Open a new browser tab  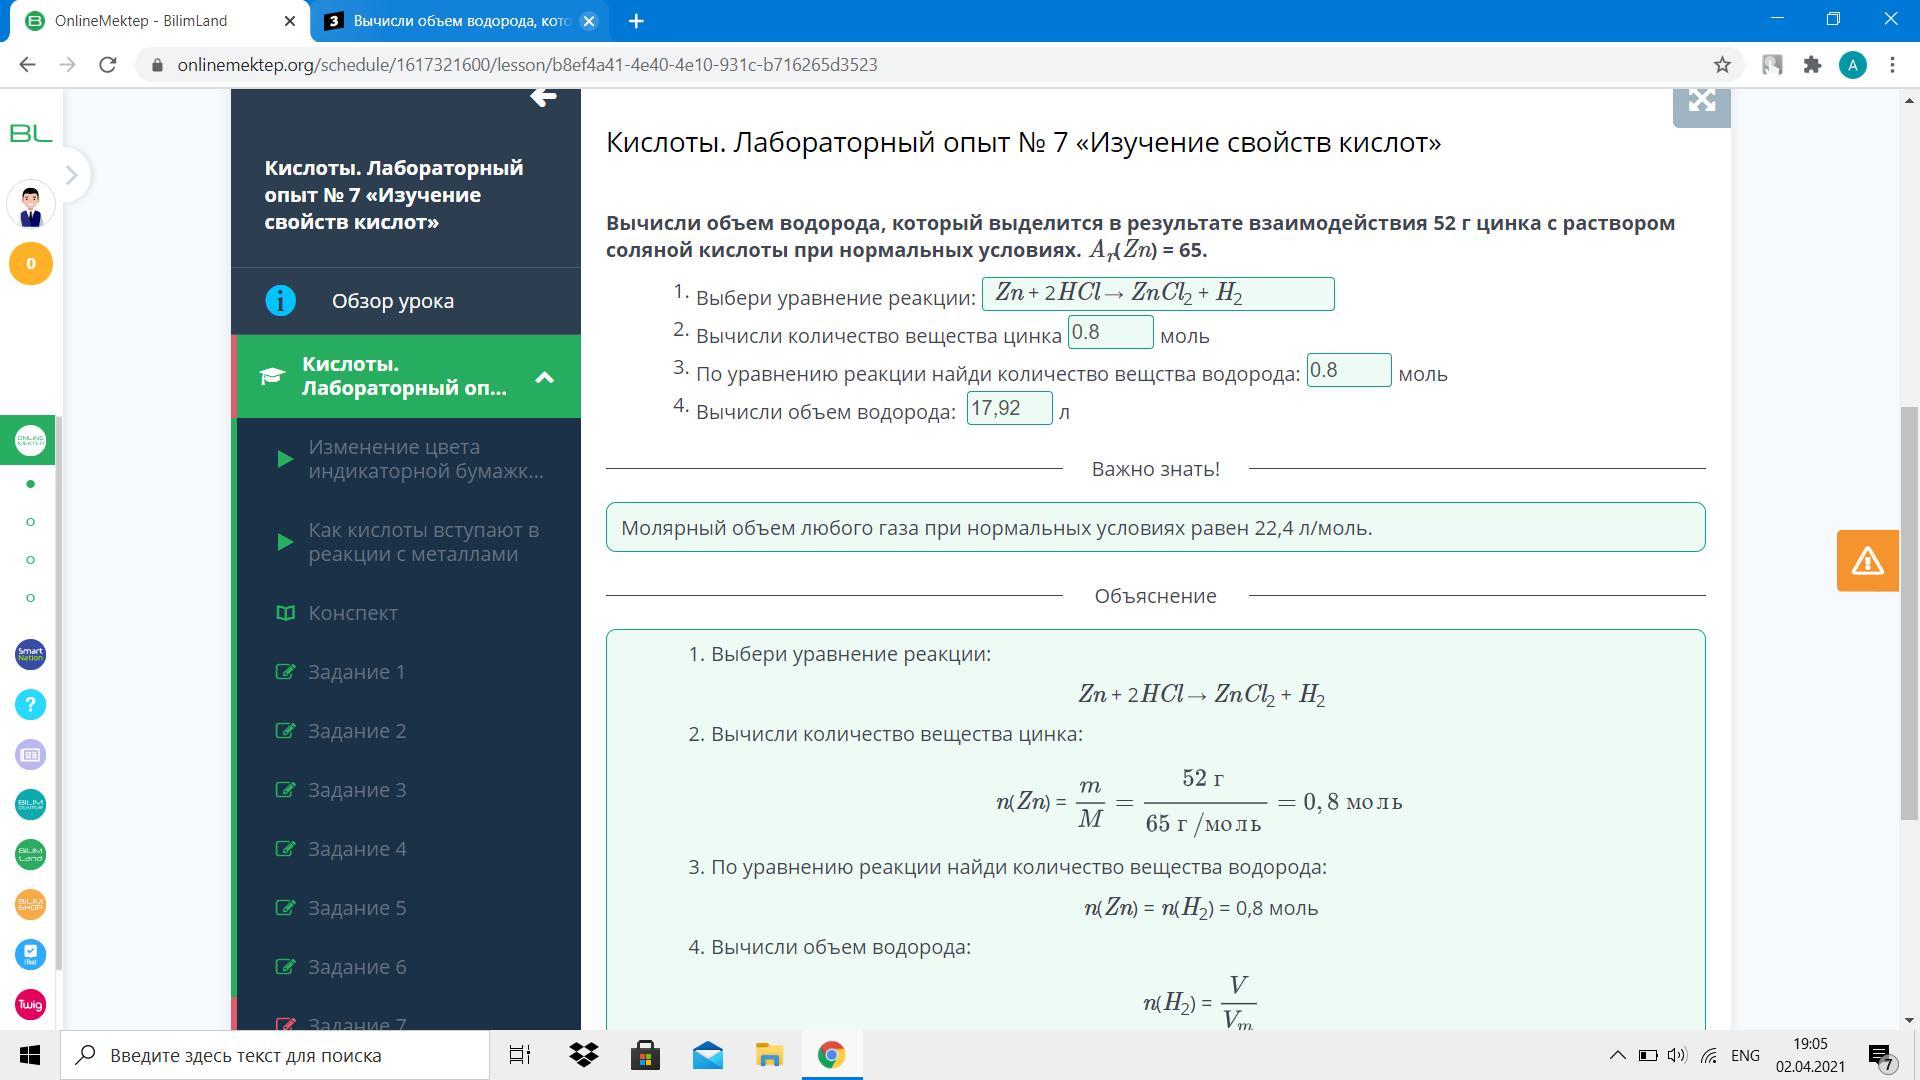636,21
